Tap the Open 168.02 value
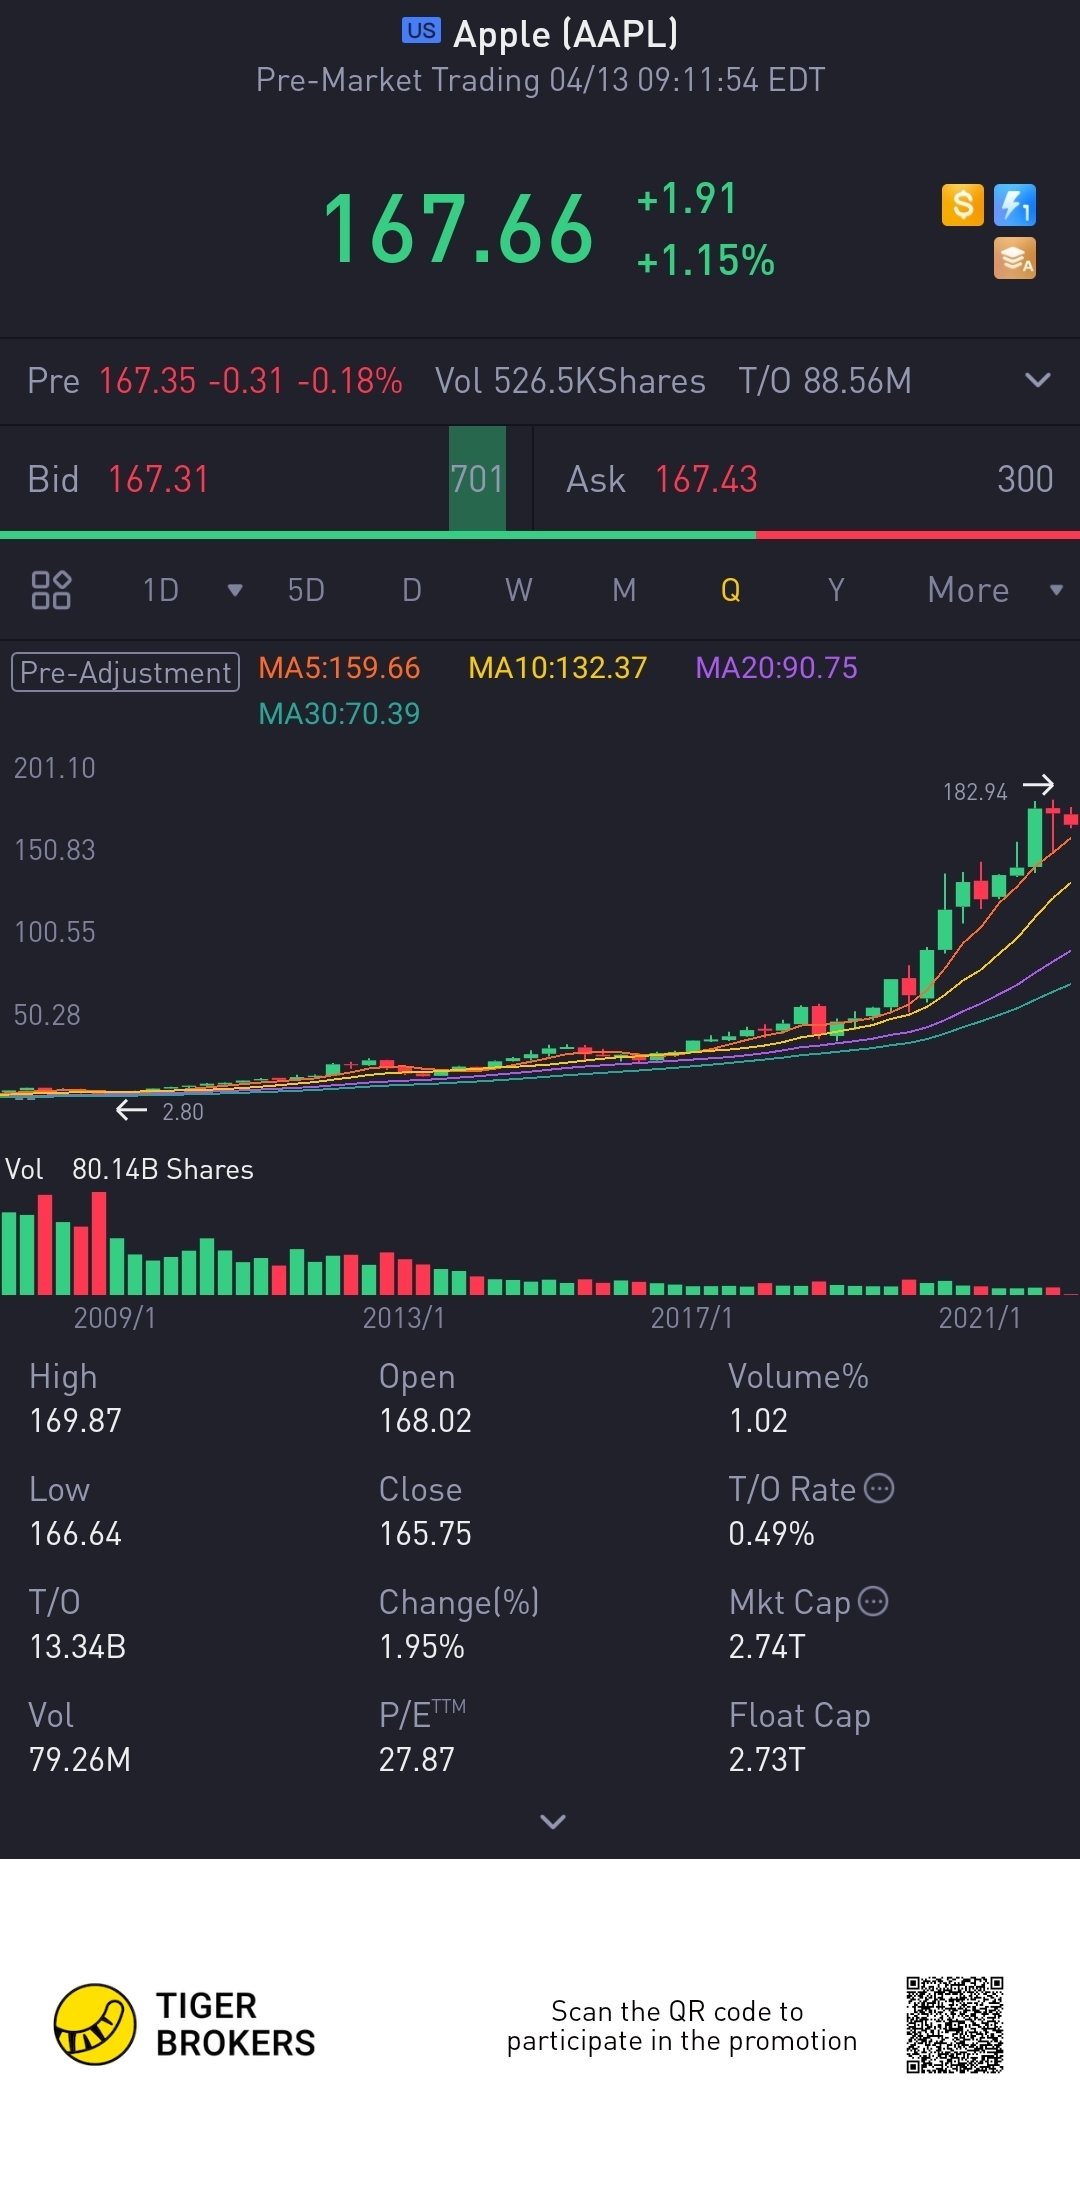The height and width of the screenshot is (2191, 1080). (x=425, y=1420)
